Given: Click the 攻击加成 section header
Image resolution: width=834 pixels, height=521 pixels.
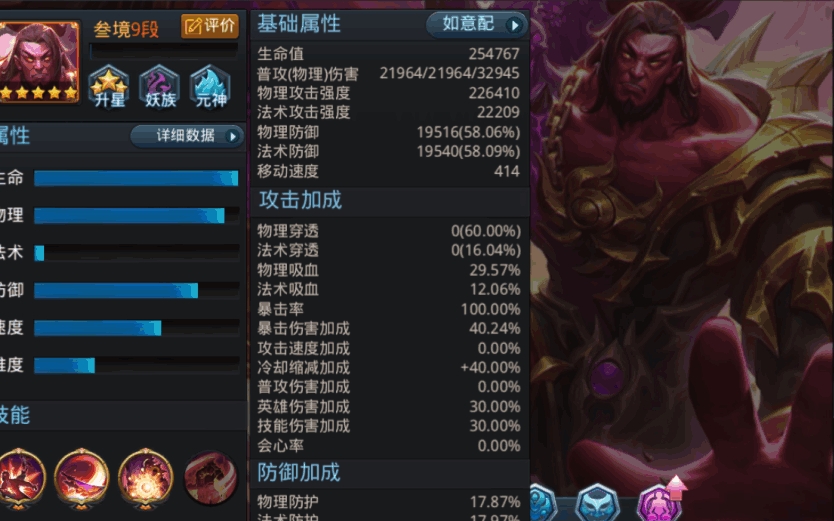Looking at the screenshot, I should 300,200.
